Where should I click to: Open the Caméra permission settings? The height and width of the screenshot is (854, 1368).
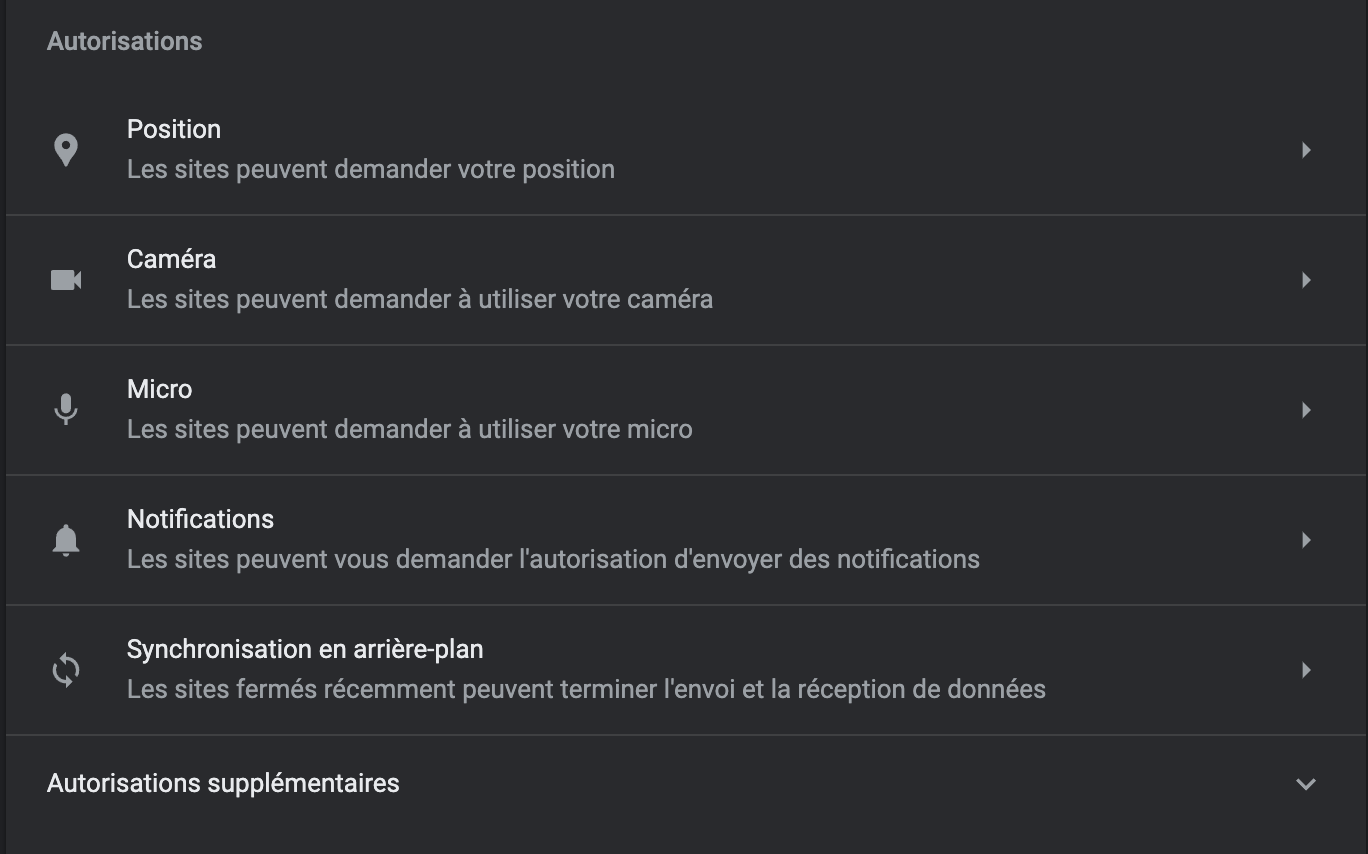(x=686, y=280)
